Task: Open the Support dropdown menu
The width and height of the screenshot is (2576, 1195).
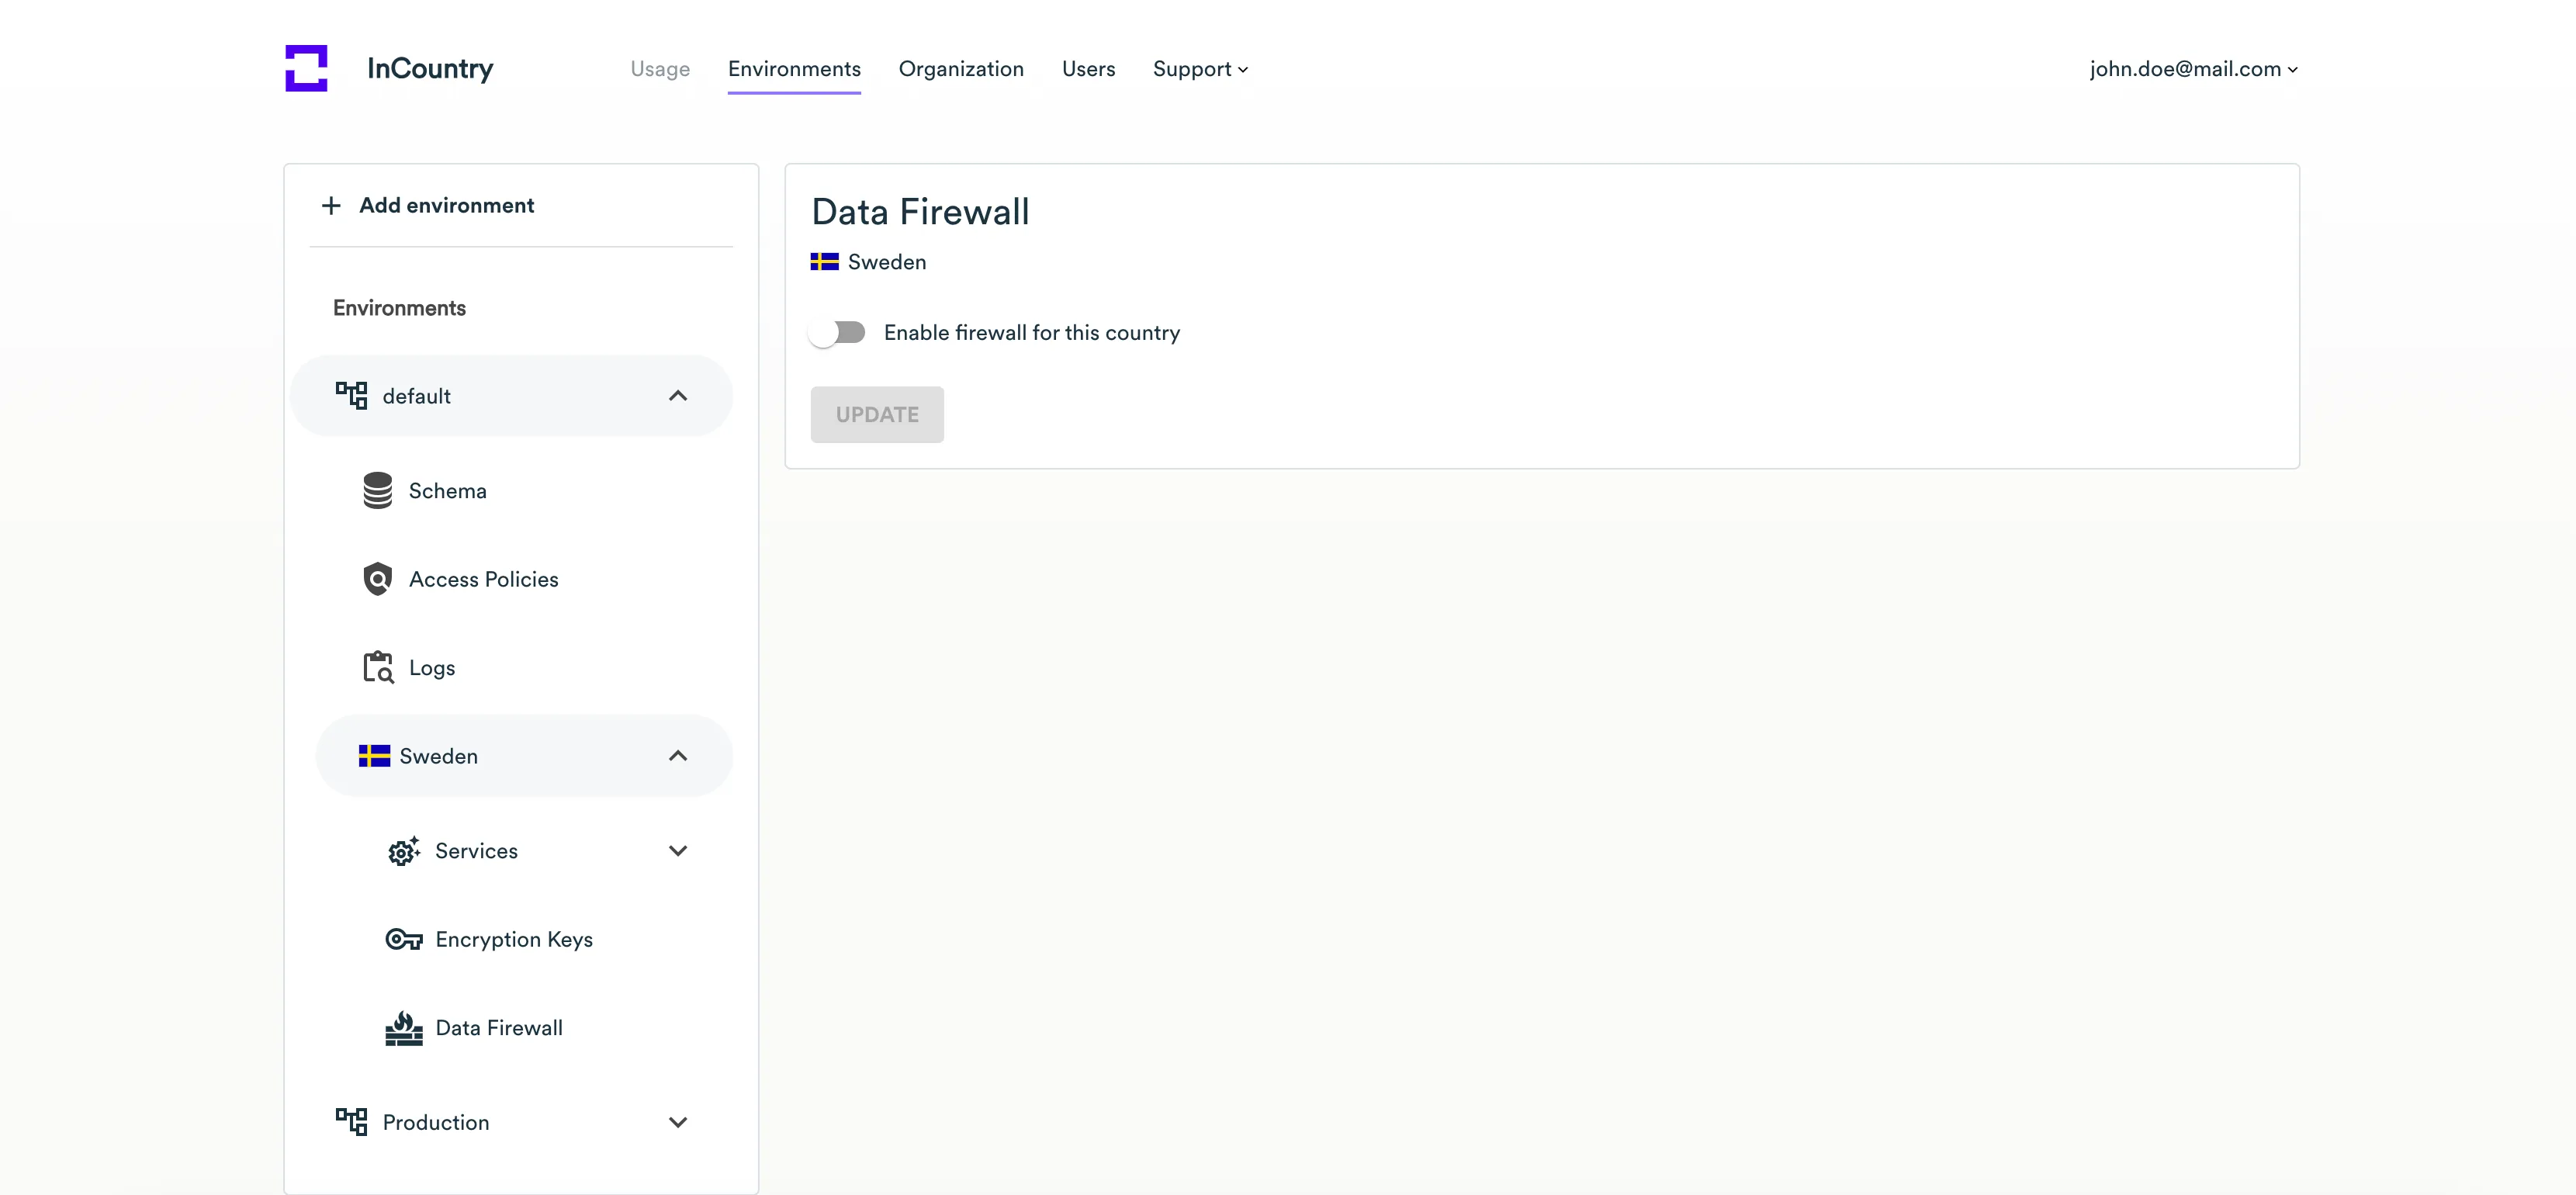Action: pyautogui.click(x=1199, y=69)
